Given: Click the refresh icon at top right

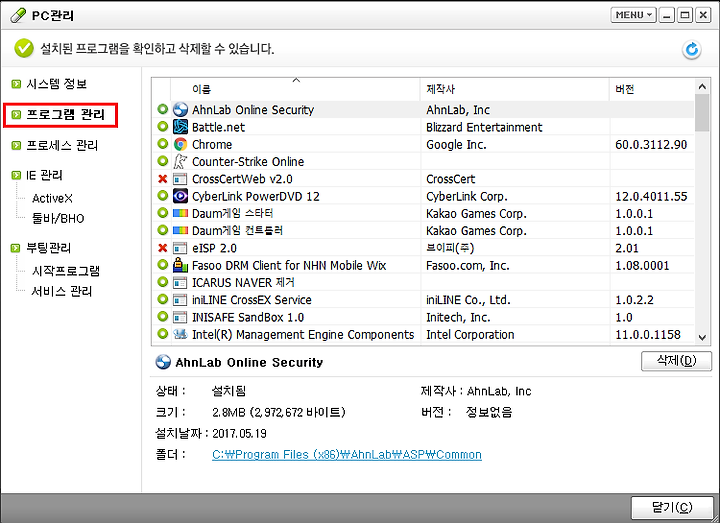Looking at the screenshot, I should click(x=692, y=50).
